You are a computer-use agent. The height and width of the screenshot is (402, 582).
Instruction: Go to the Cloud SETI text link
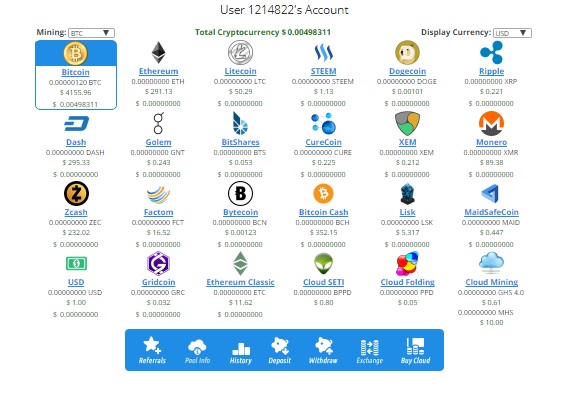pyautogui.click(x=324, y=282)
